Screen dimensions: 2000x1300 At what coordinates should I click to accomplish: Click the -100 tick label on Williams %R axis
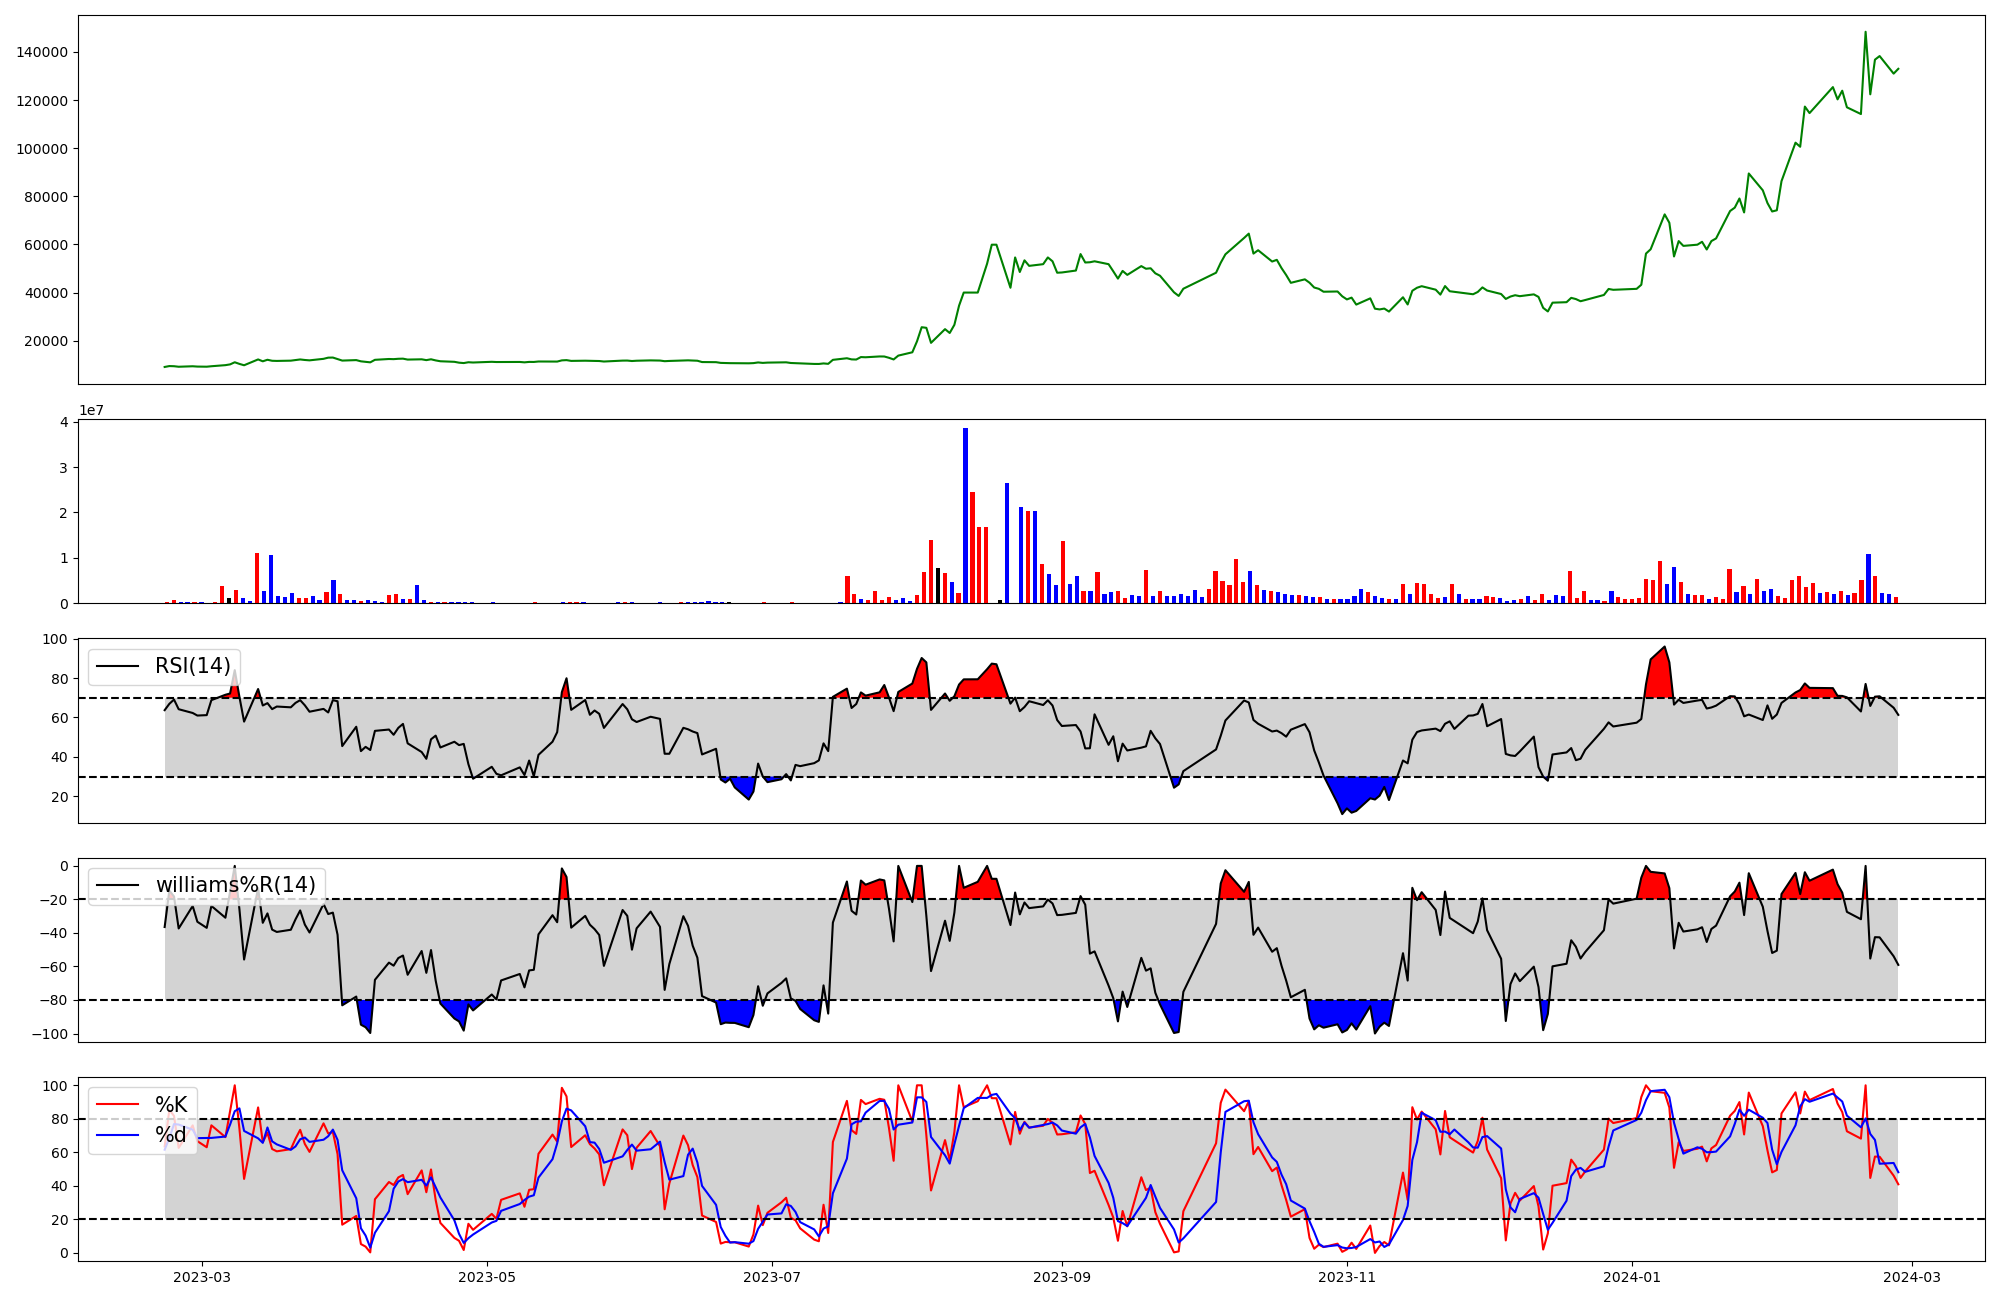point(49,1034)
